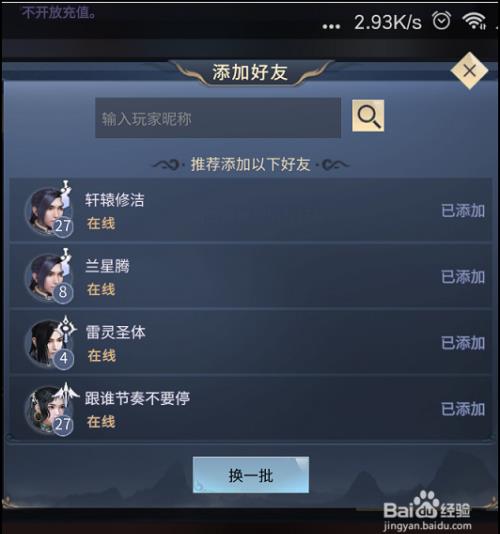Click the class emblem above 雷灵圣体 avatar
This screenshot has height=534, width=500.
pyautogui.click(x=66, y=328)
